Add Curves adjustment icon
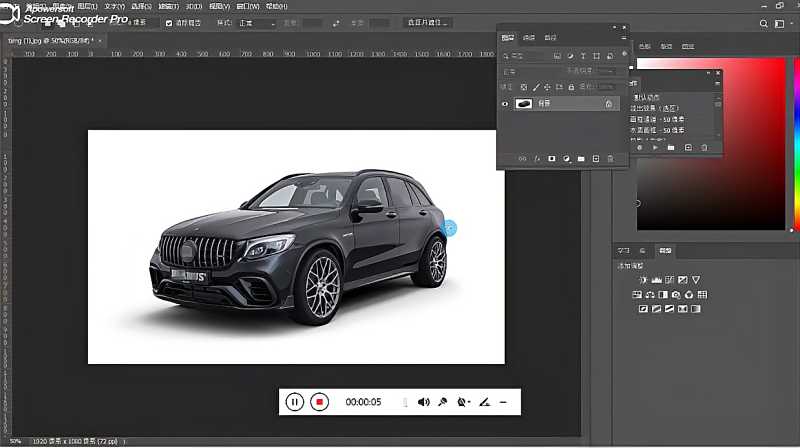This screenshot has width=800, height=448. coord(669,280)
